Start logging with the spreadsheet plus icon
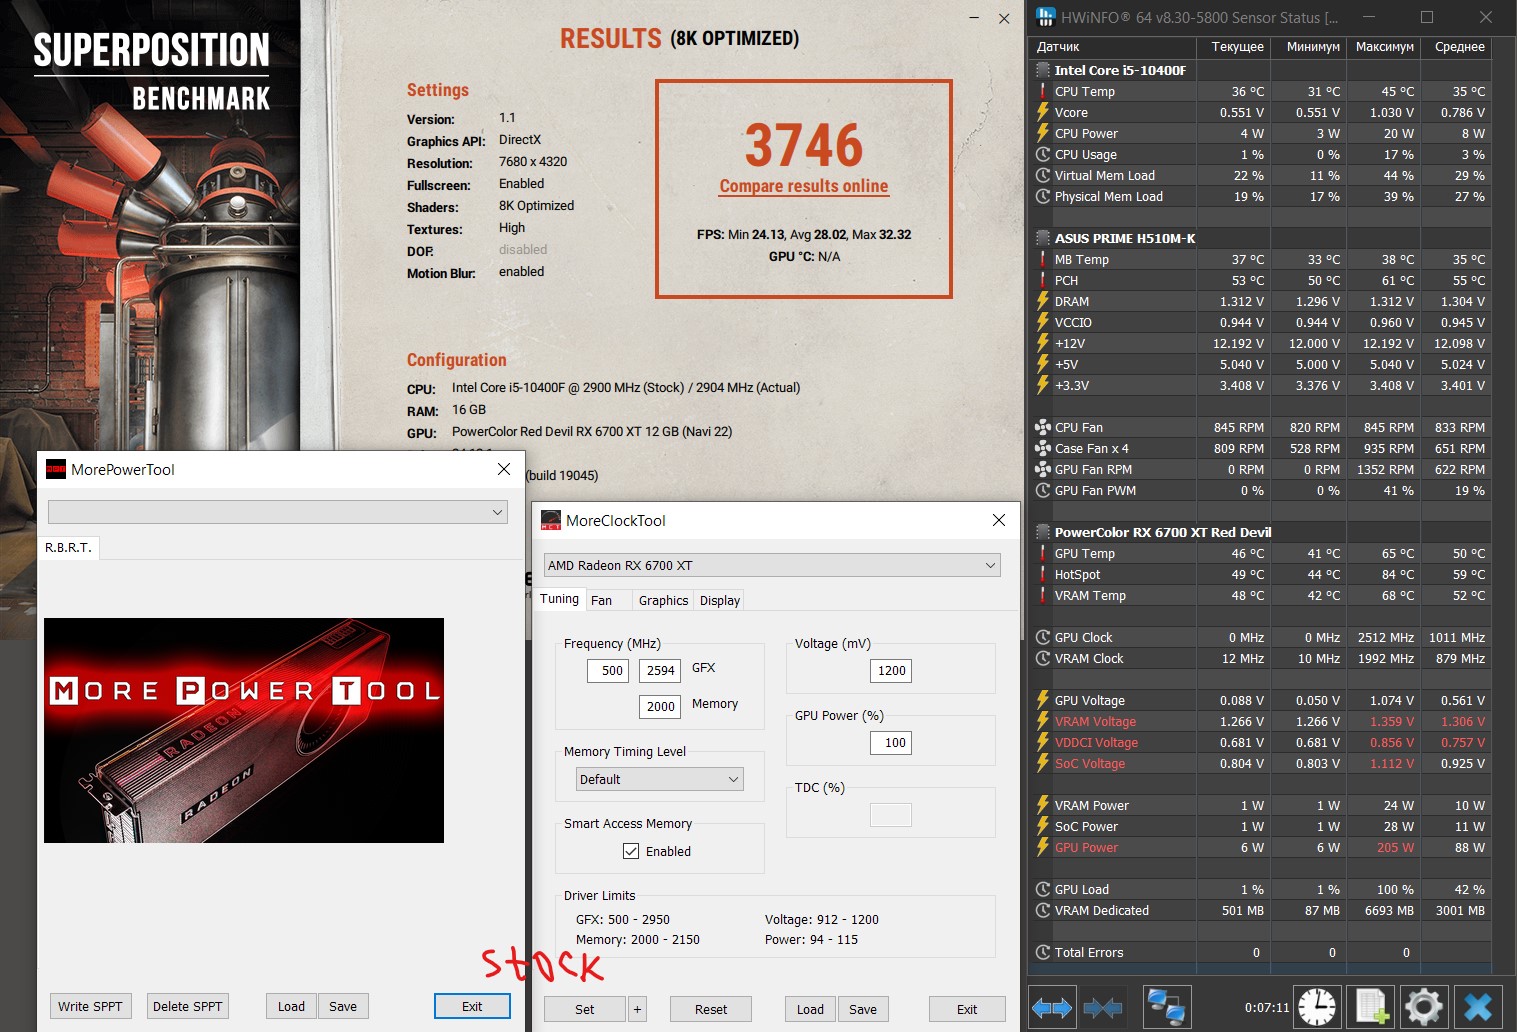Screen dimensions: 1517x1032 1371,1007
